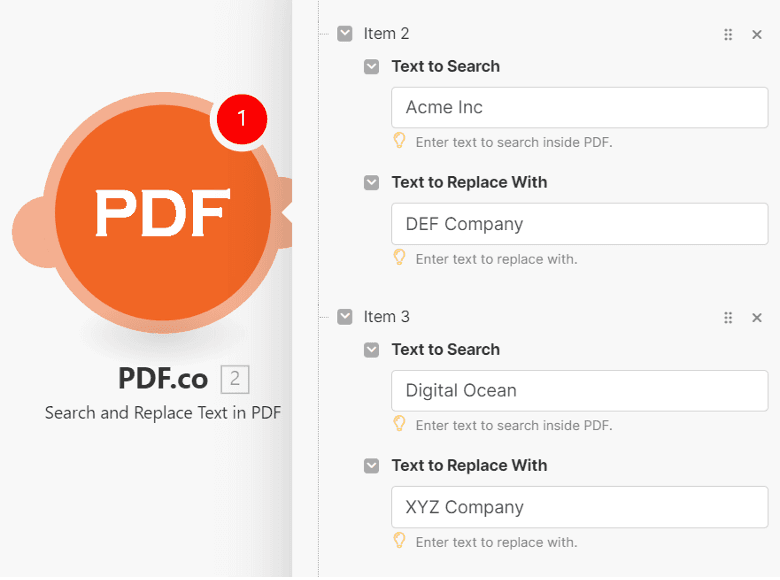Screen dimensions: 780x580
Task: Click the drag handle icon for Item 3
Action: (728, 318)
